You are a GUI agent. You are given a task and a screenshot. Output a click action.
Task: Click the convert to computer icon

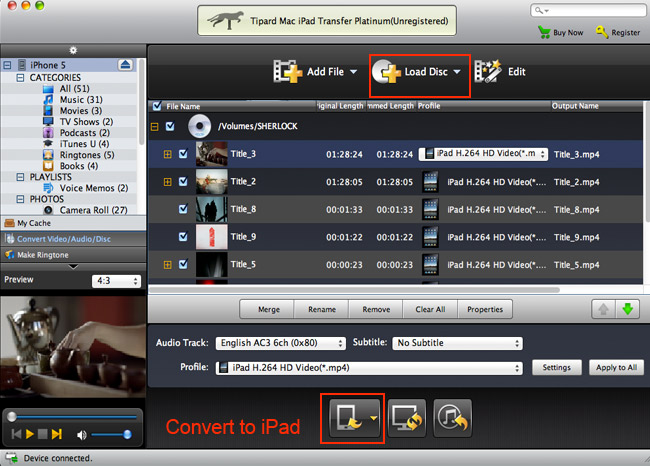(x=407, y=418)
